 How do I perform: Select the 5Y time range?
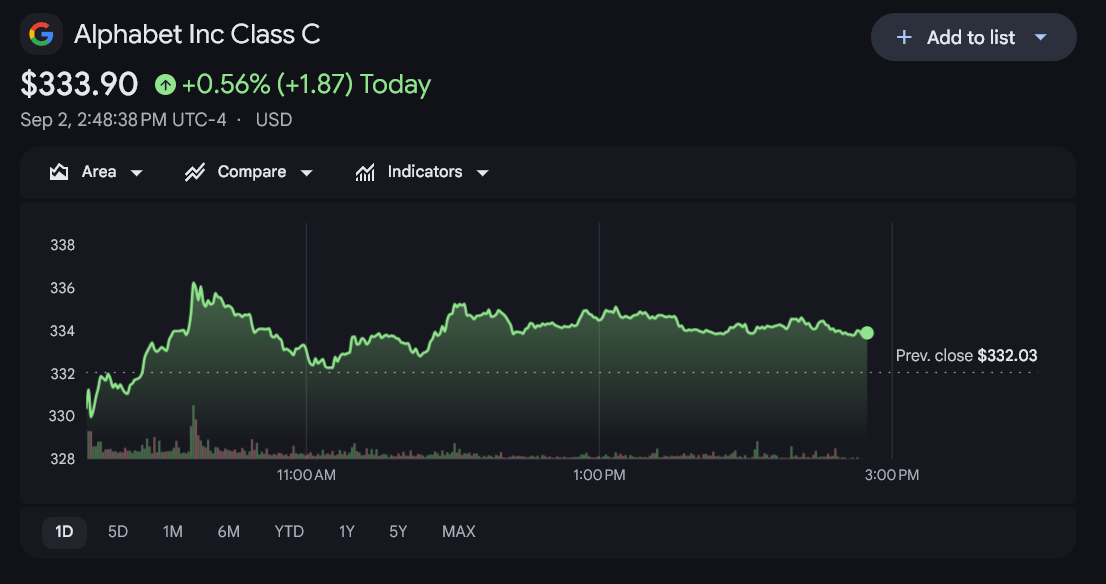click(x=399, y=532)
